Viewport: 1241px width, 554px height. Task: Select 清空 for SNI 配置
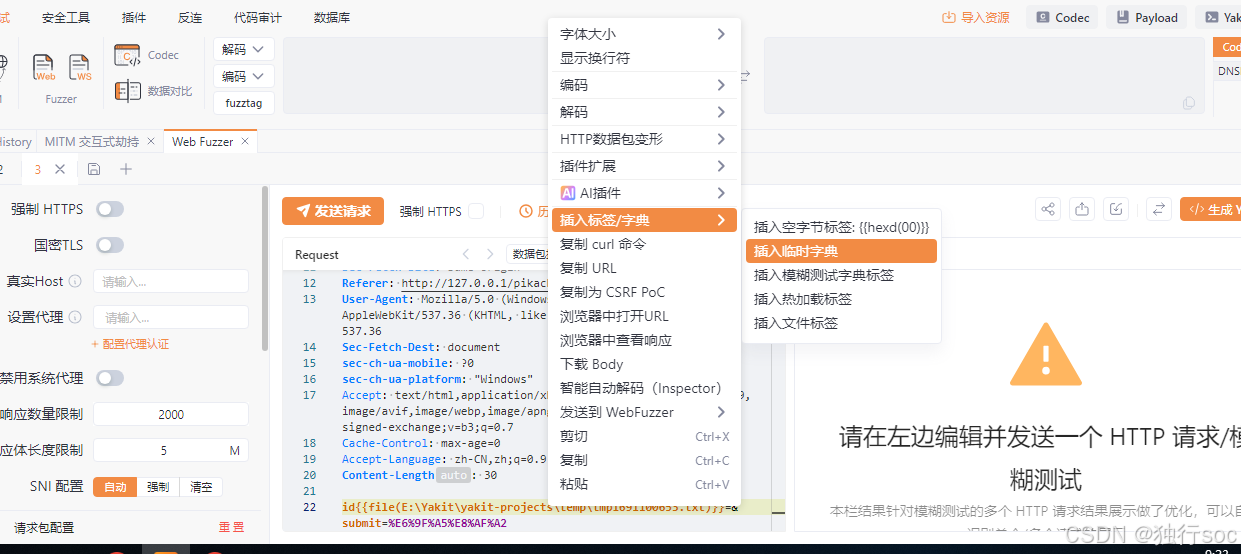[201, 487]
